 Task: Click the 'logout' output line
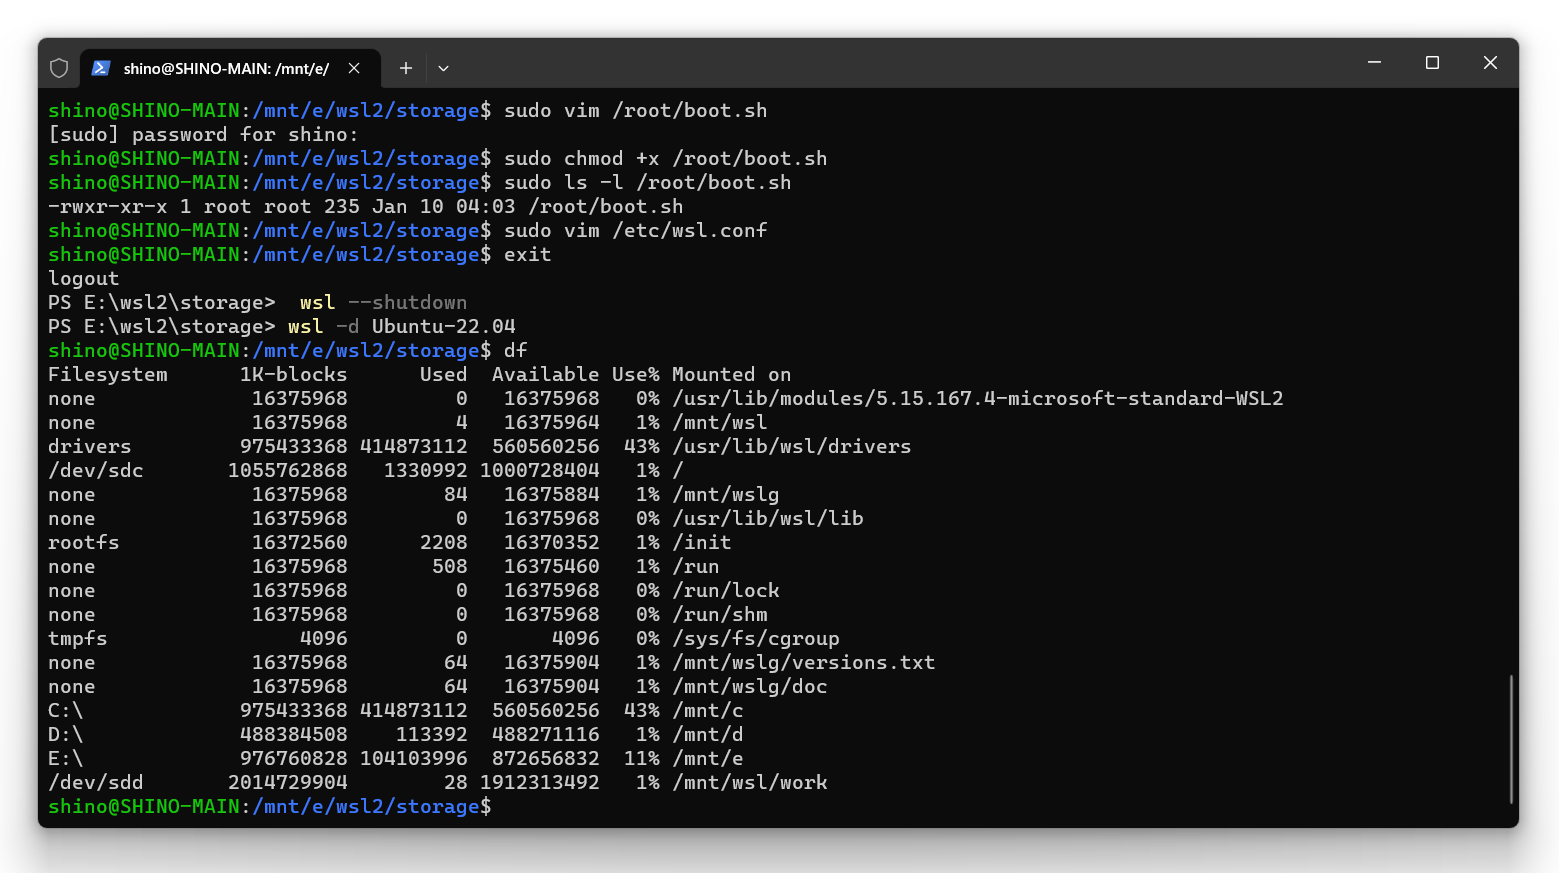[x=84, y=279]
